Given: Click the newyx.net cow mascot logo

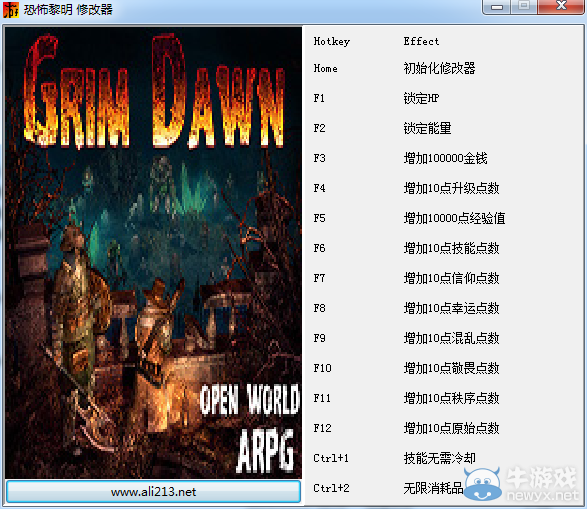Looking at the screenshot, I should 483,484.
